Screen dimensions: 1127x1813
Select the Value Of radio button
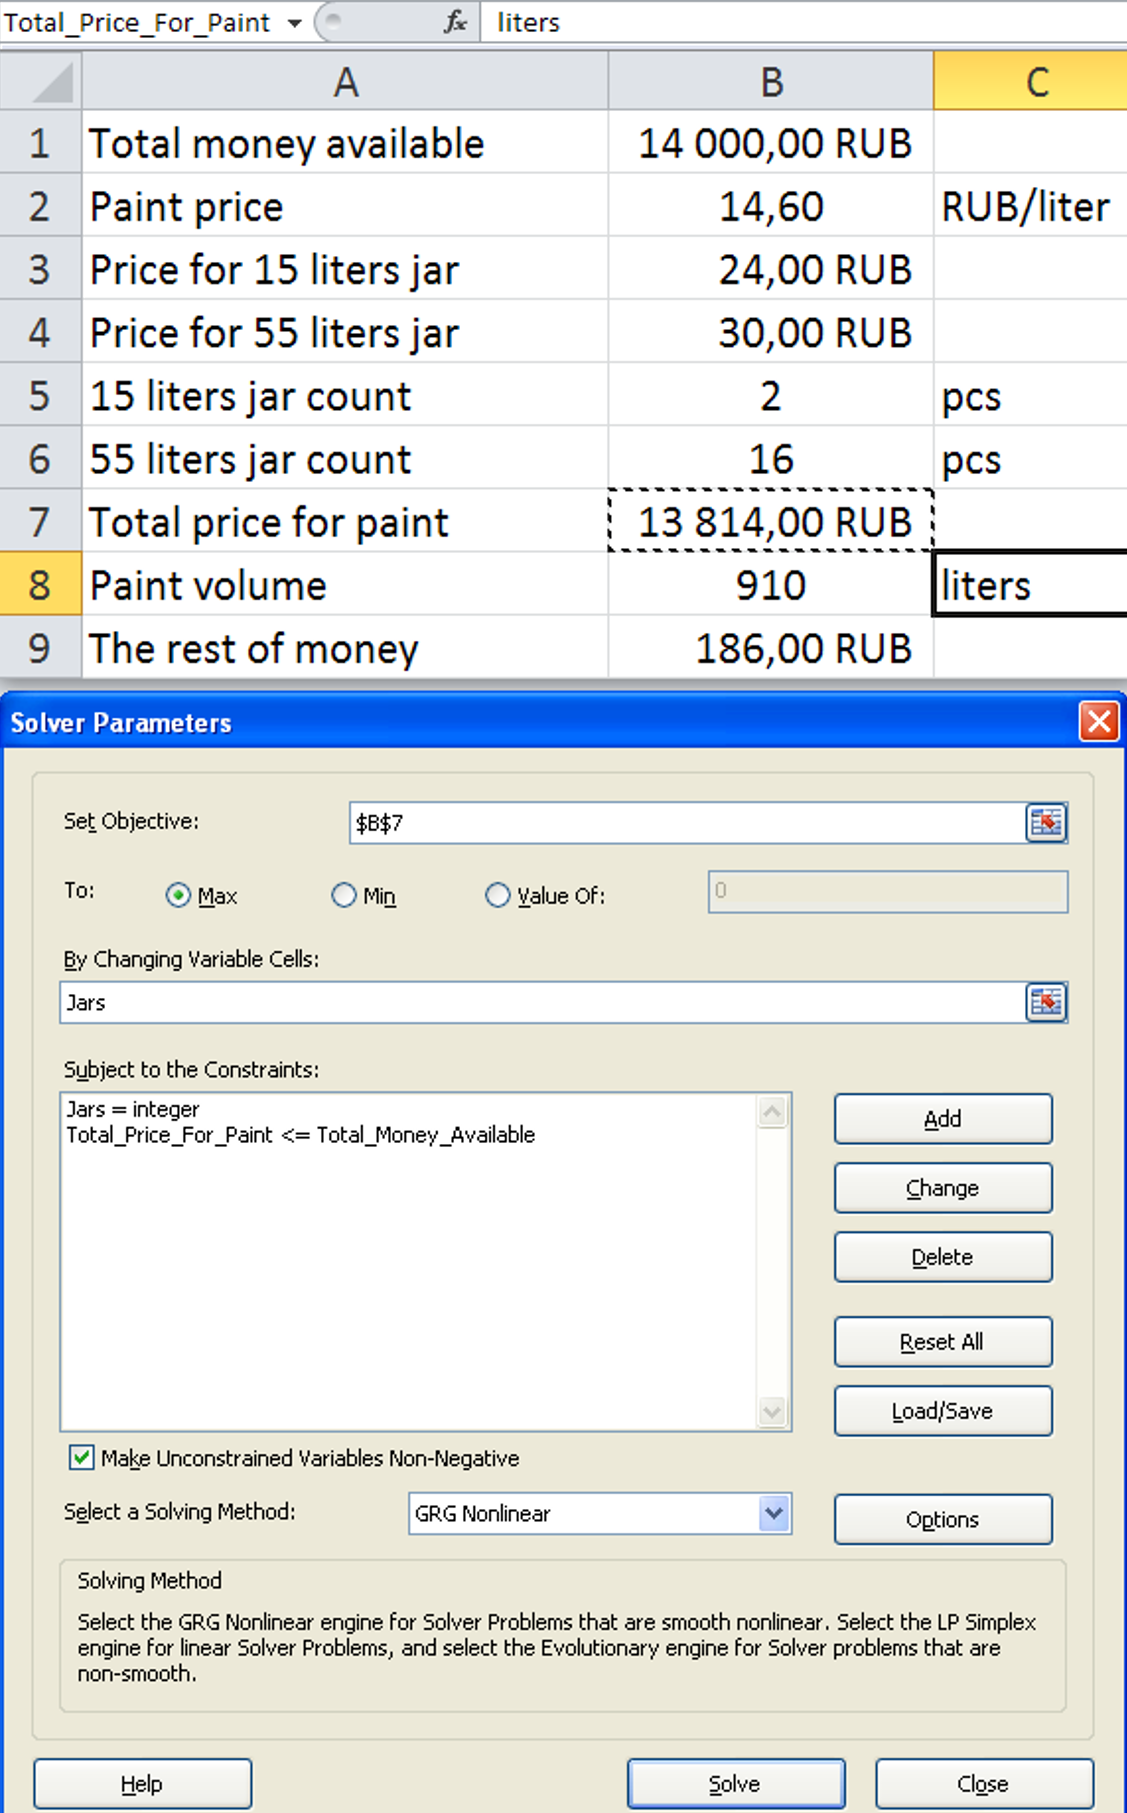497,895
